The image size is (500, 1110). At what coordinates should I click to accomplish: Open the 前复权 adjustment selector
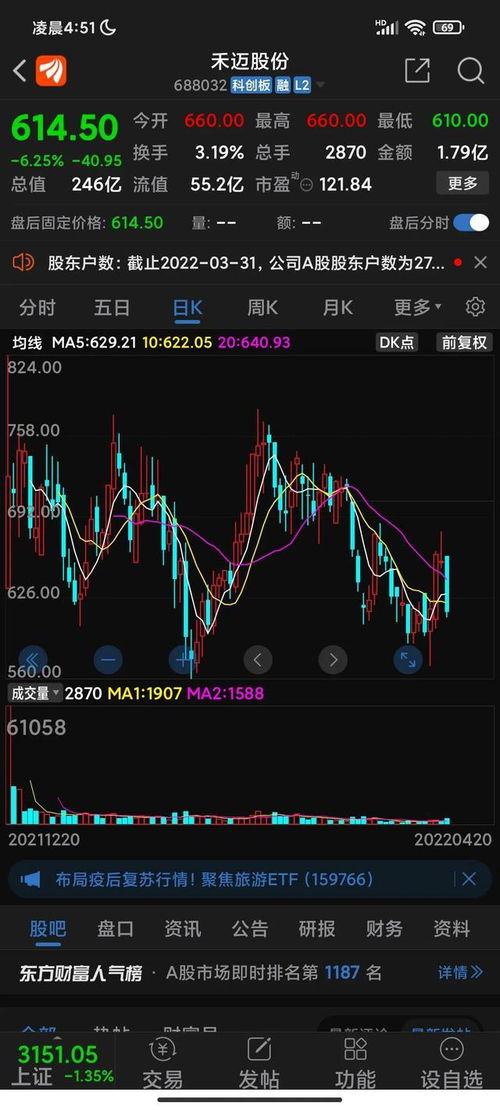(x=464, y=343)
